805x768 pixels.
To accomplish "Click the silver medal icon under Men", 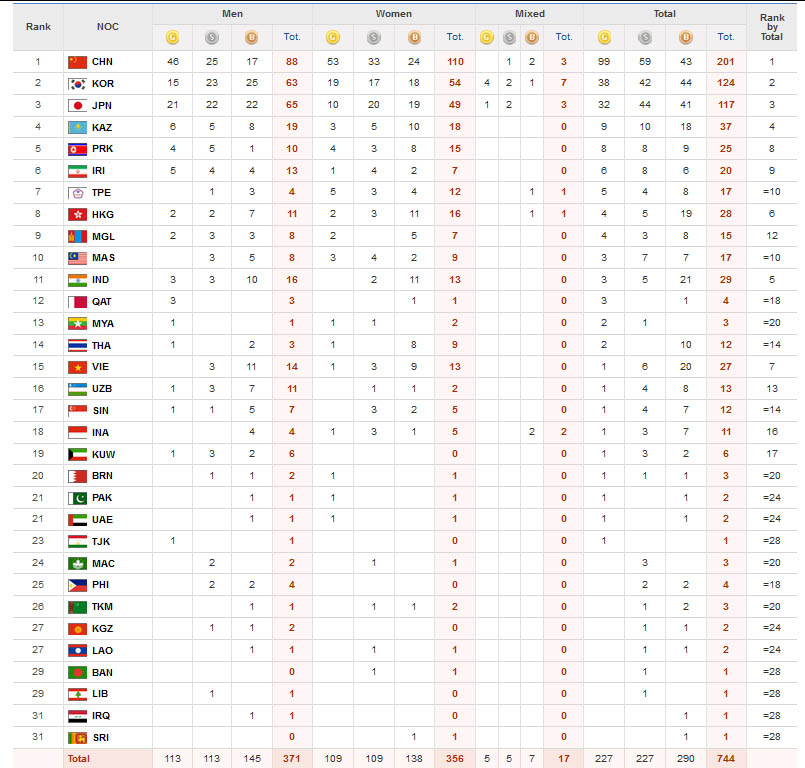I will click(x=212, y=38).
